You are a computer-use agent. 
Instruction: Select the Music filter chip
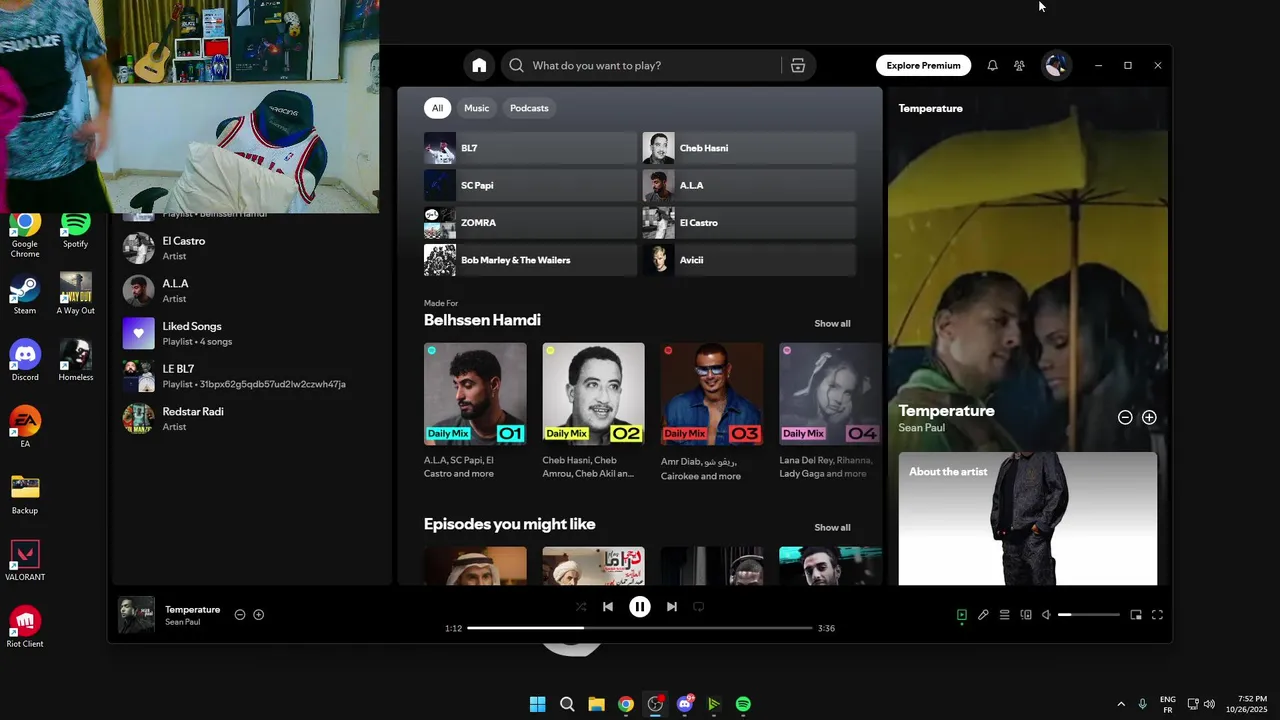pyautogui.click(x=477, y=108)
